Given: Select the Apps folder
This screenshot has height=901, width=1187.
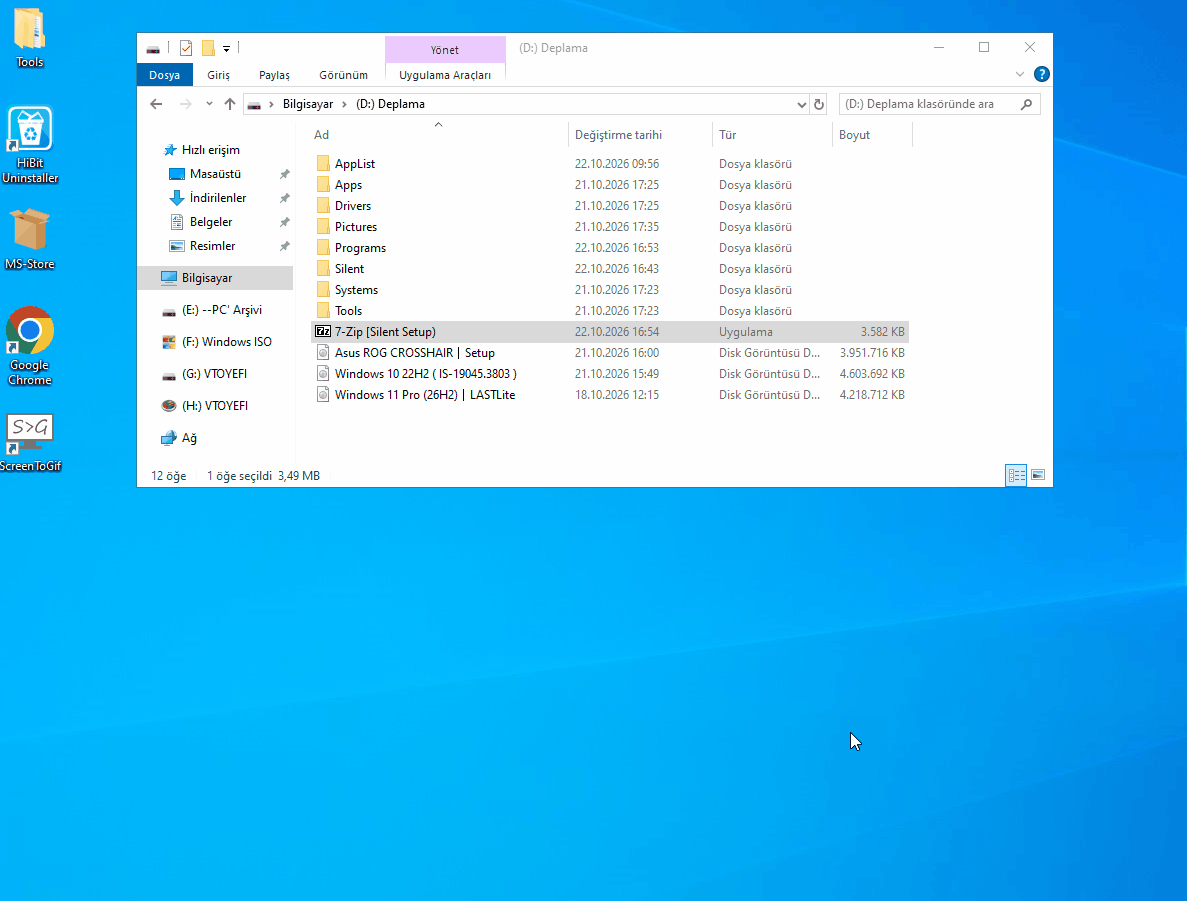Looking at the screenshot, I should coord(609,185).
